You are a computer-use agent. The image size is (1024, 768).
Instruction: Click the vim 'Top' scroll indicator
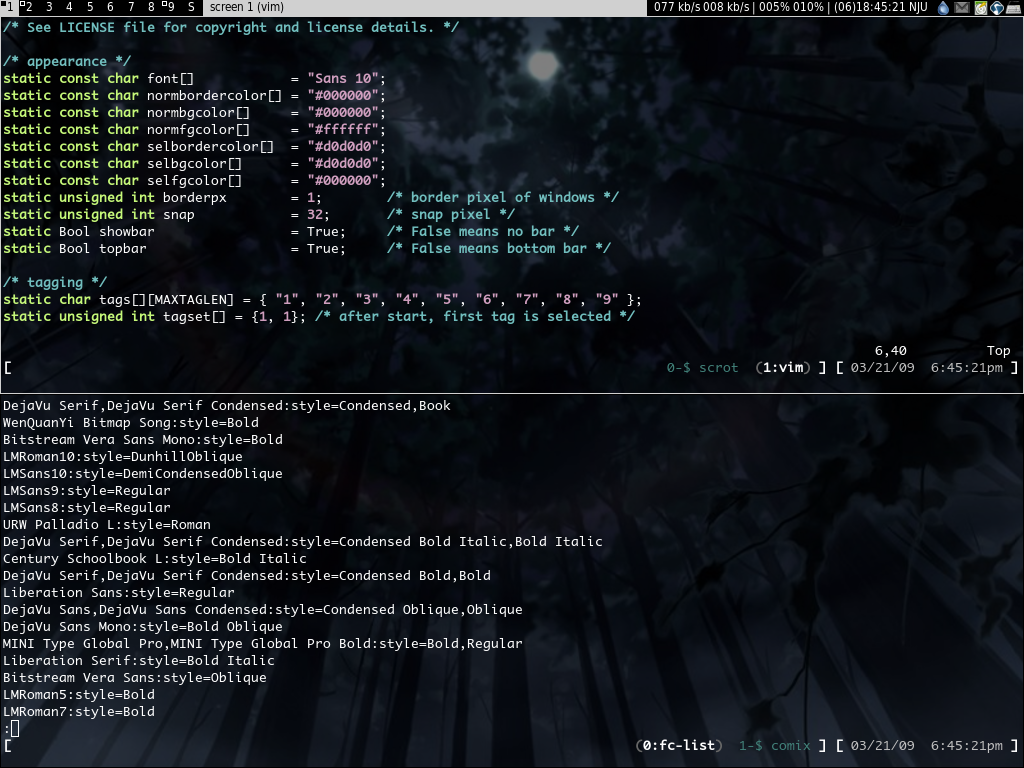tap(999, 351)
